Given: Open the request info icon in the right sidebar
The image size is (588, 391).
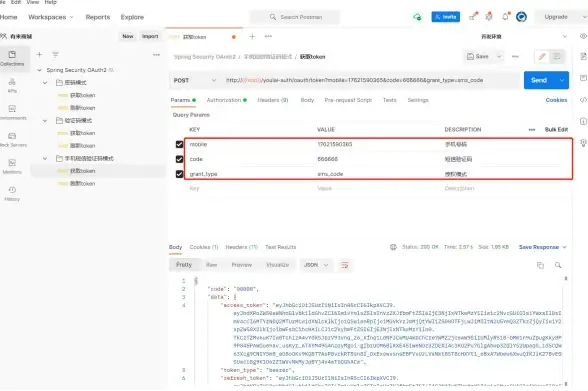Looking at the screenshot, I should 583,121.
